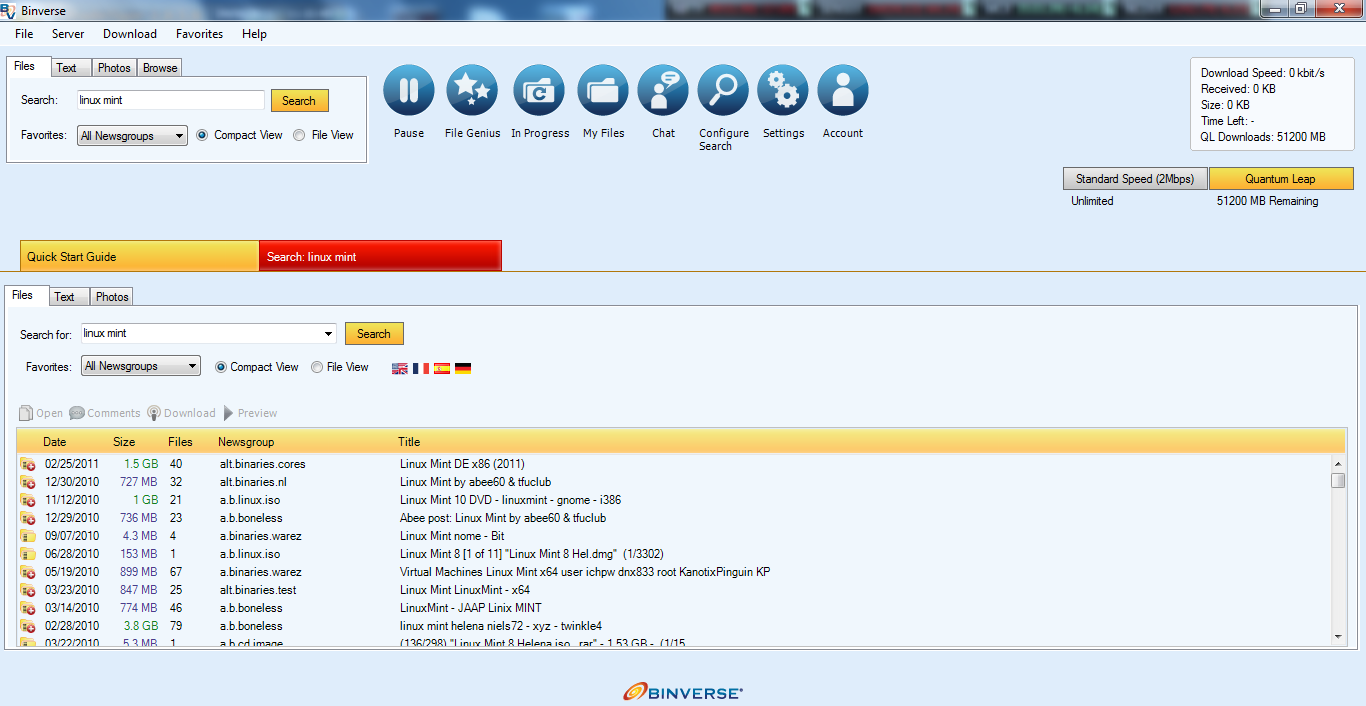Click the Pause round icon
Image resolution: width=1366 pixels, height=706 pixels.
409,91
